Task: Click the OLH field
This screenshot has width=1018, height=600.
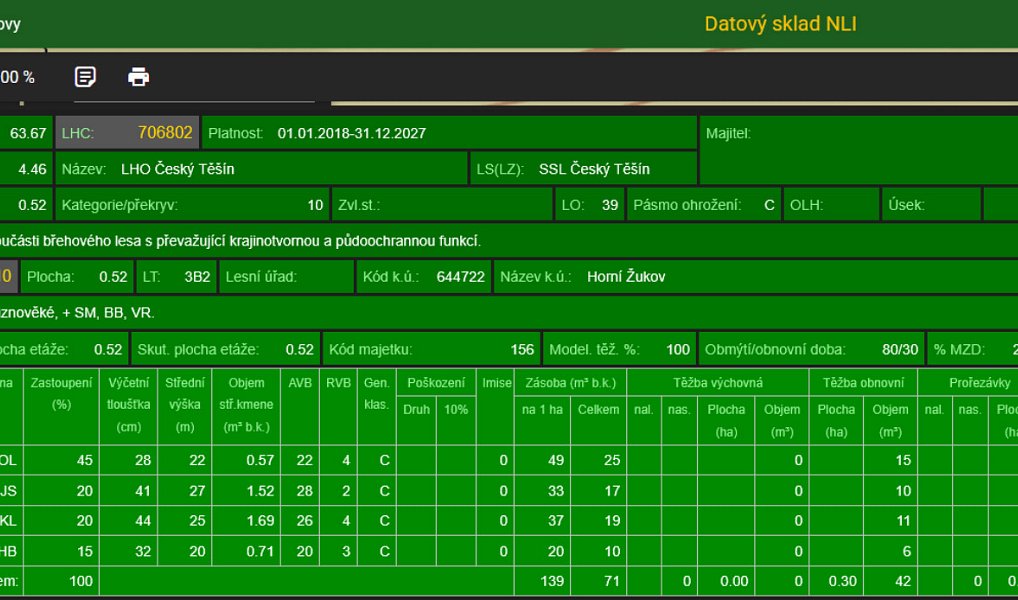Action: coord(832,205)
